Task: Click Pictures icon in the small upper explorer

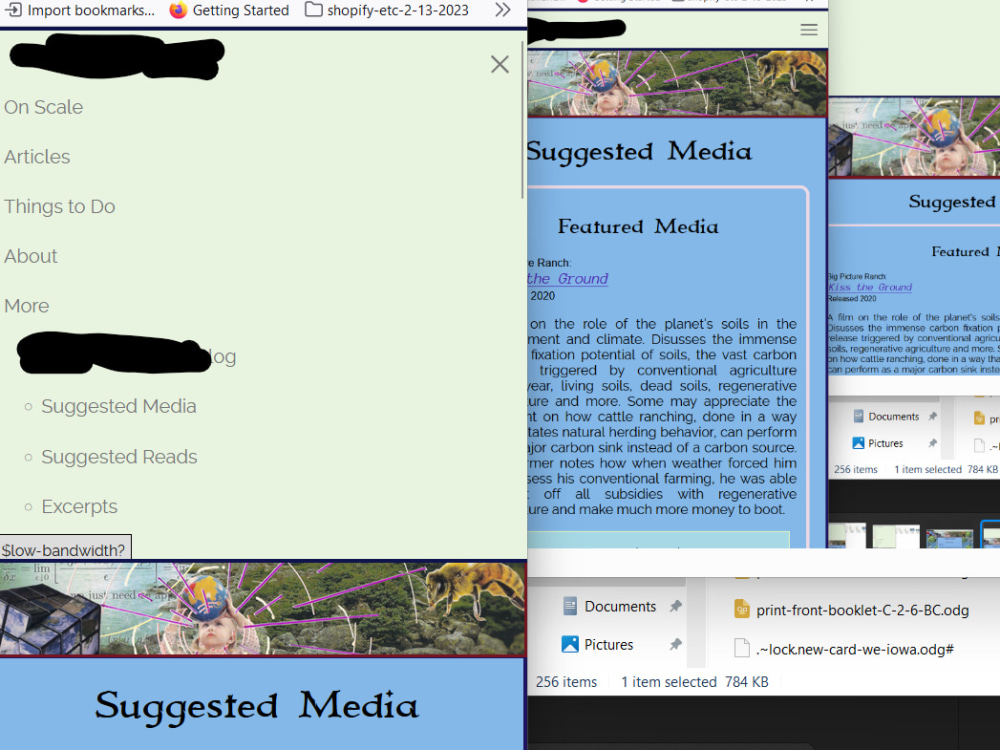Action: coord(858,443)
